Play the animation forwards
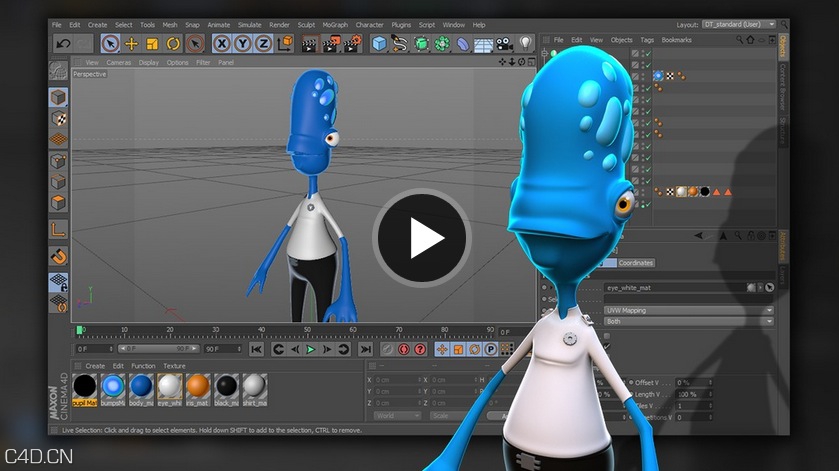 [310, 350]
